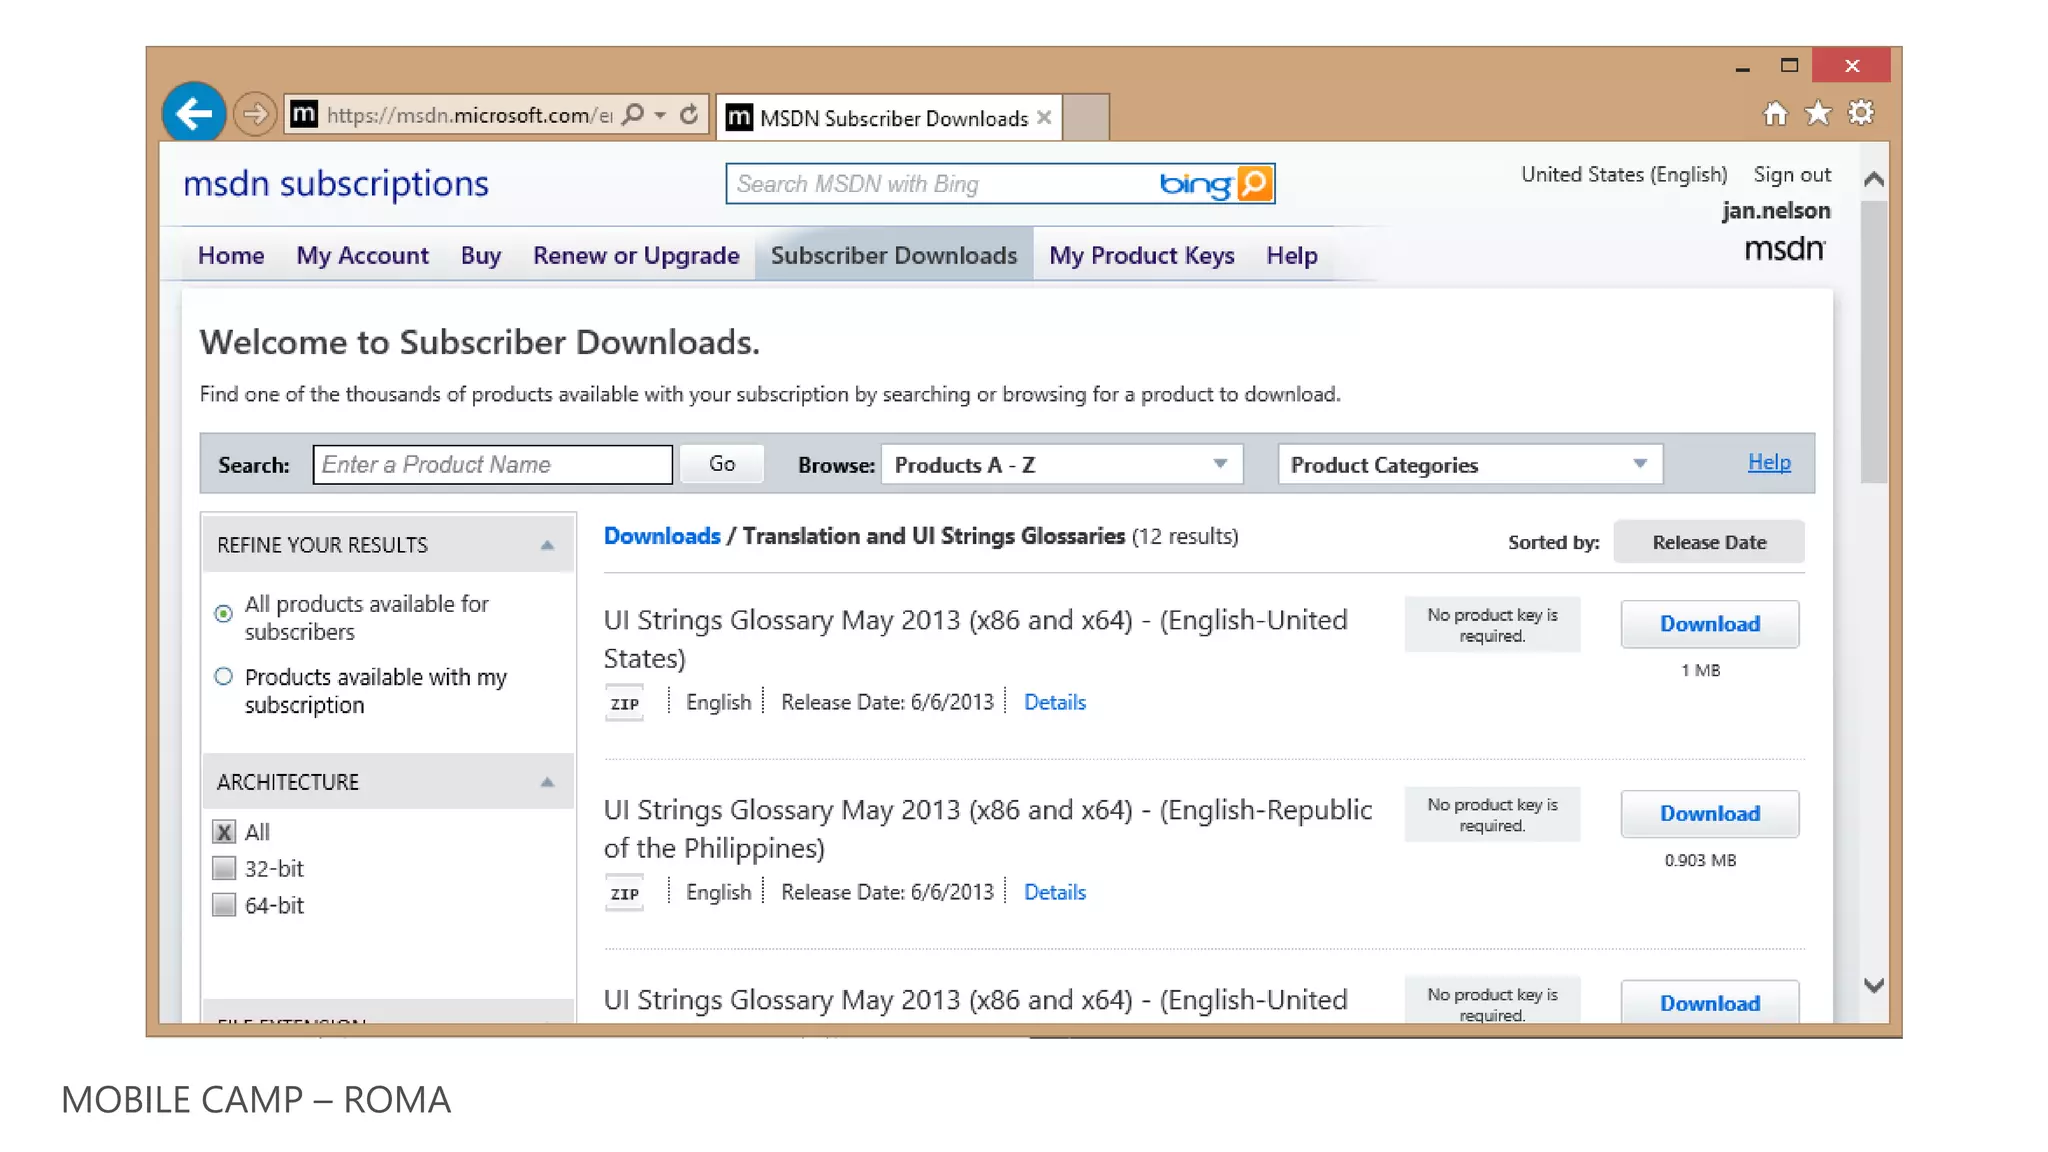
Task: Click the Bing search magnifier icon
Action: (1254, 184)
